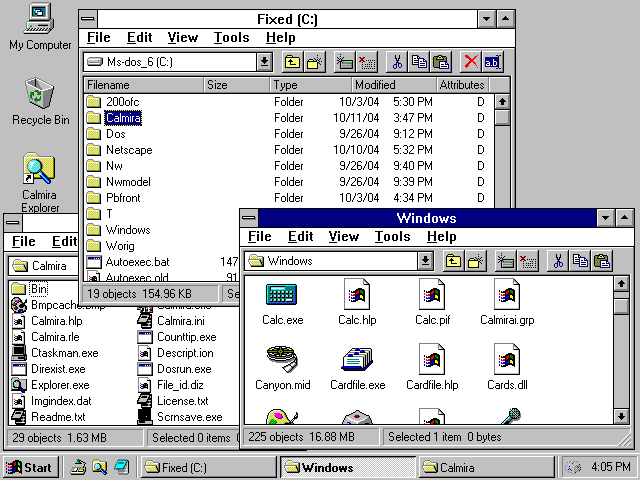Sort by the Type column header

[311, 85]
